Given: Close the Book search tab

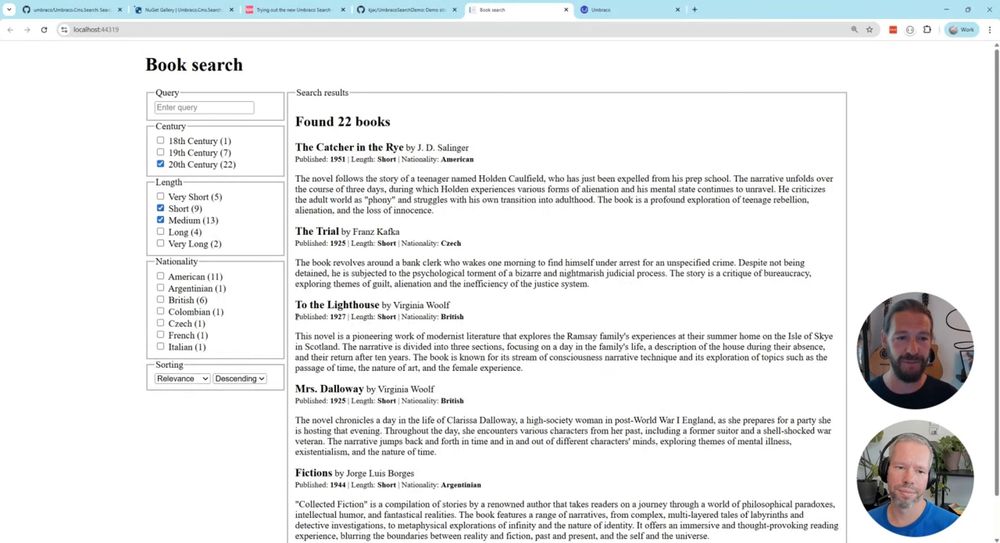Looking at the screenshot, I should tap(566, 10).
